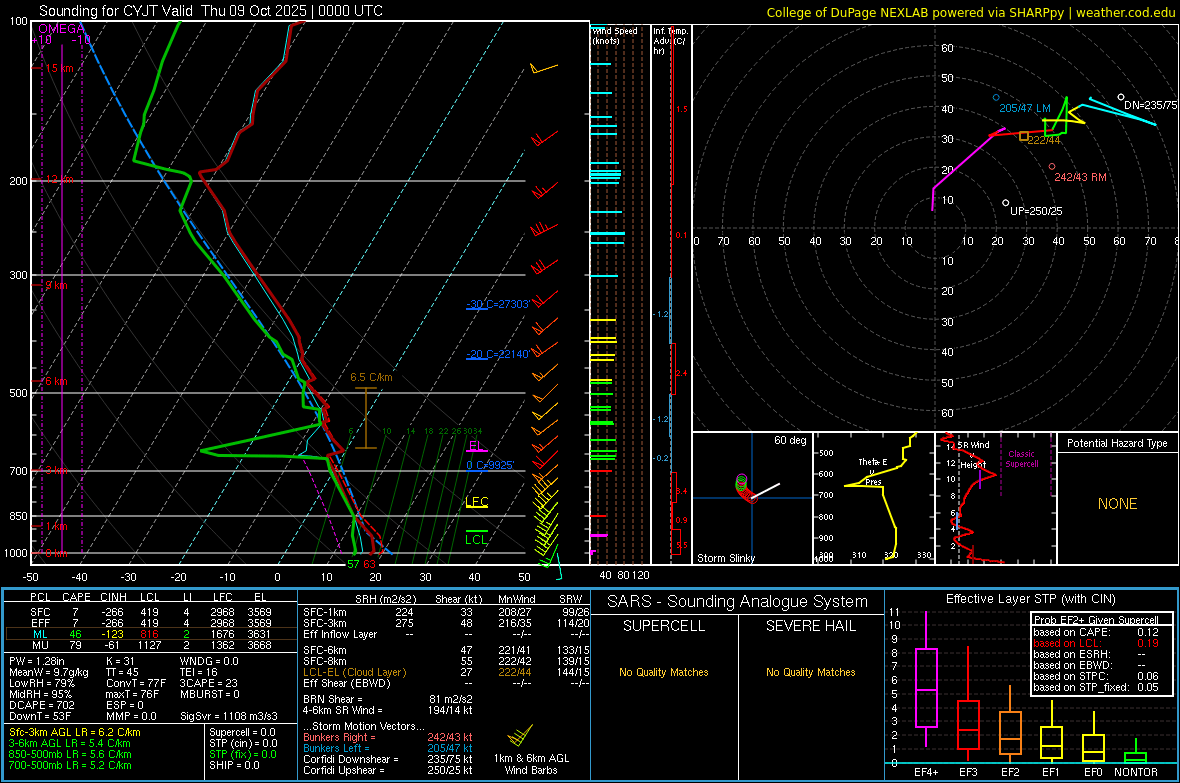The image size is (1180, 783).
Task: Click surface temperature value 63
Action: 369,564
